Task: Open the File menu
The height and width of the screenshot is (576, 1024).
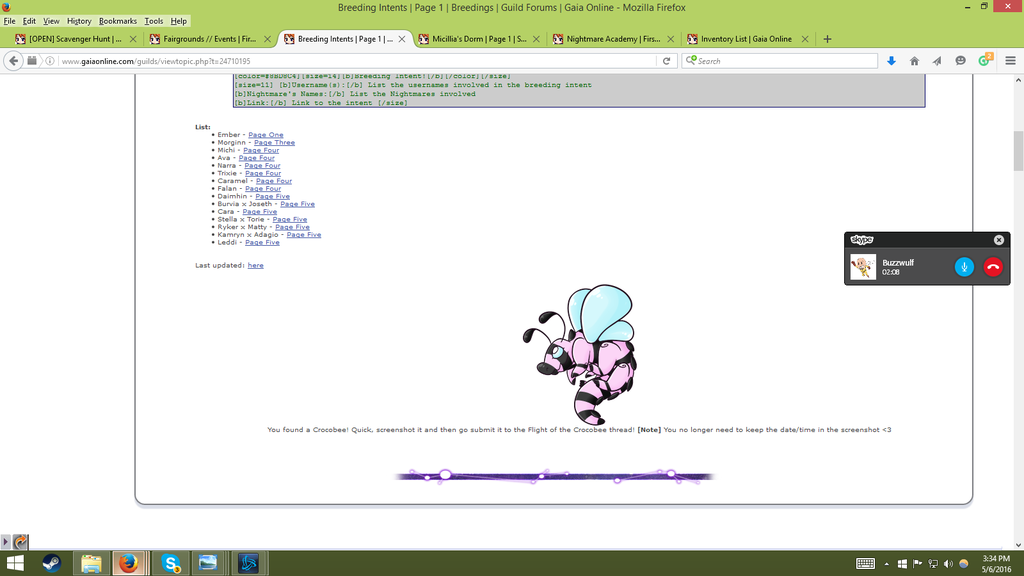Action: click(9, 21)
